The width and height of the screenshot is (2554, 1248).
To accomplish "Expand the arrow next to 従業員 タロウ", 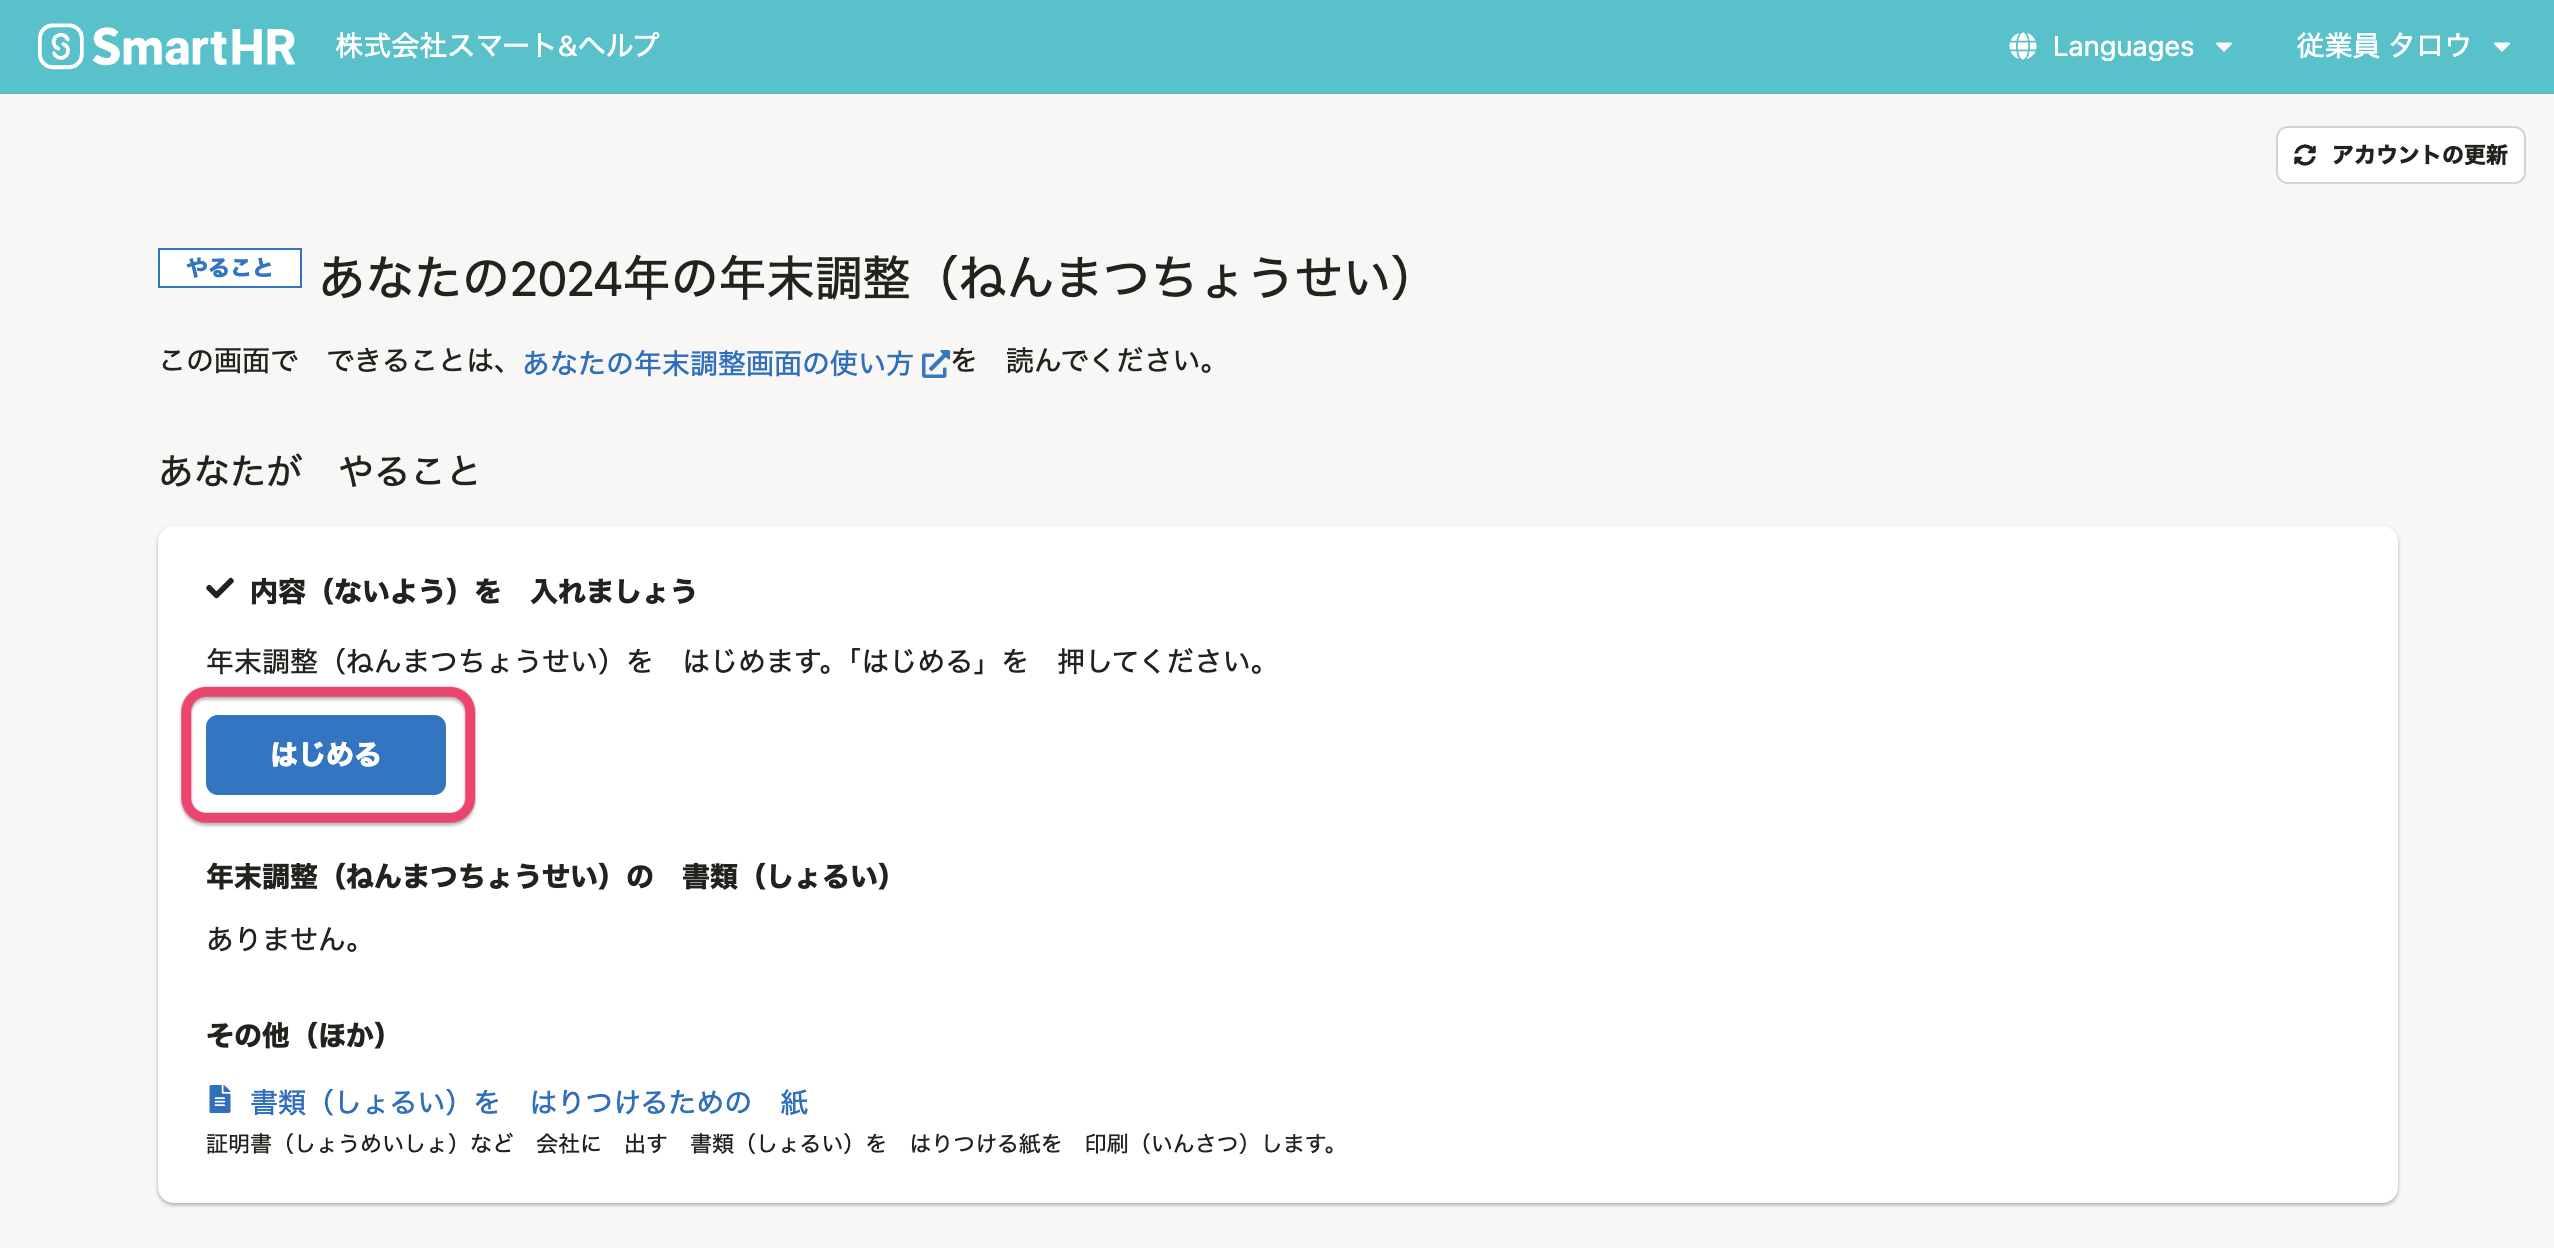I will tap(2502, 47).
